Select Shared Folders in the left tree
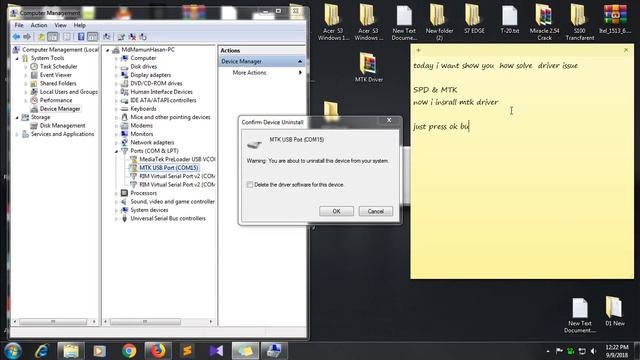Viewport: 640px width, 360px height. click(x=58, y=84)
